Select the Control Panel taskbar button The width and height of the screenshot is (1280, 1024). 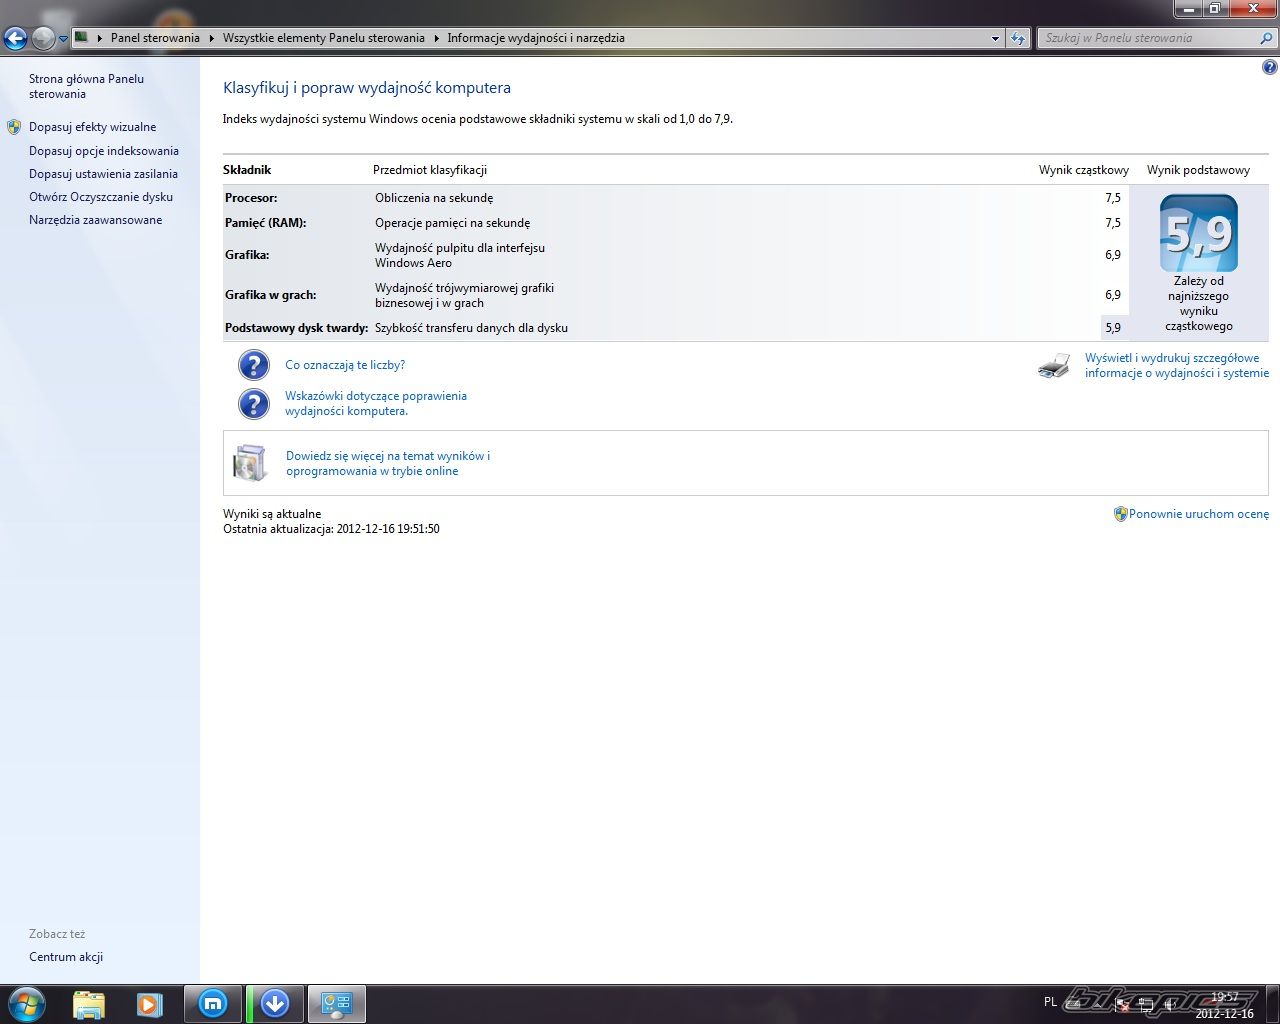click(x=336, y=1003)
